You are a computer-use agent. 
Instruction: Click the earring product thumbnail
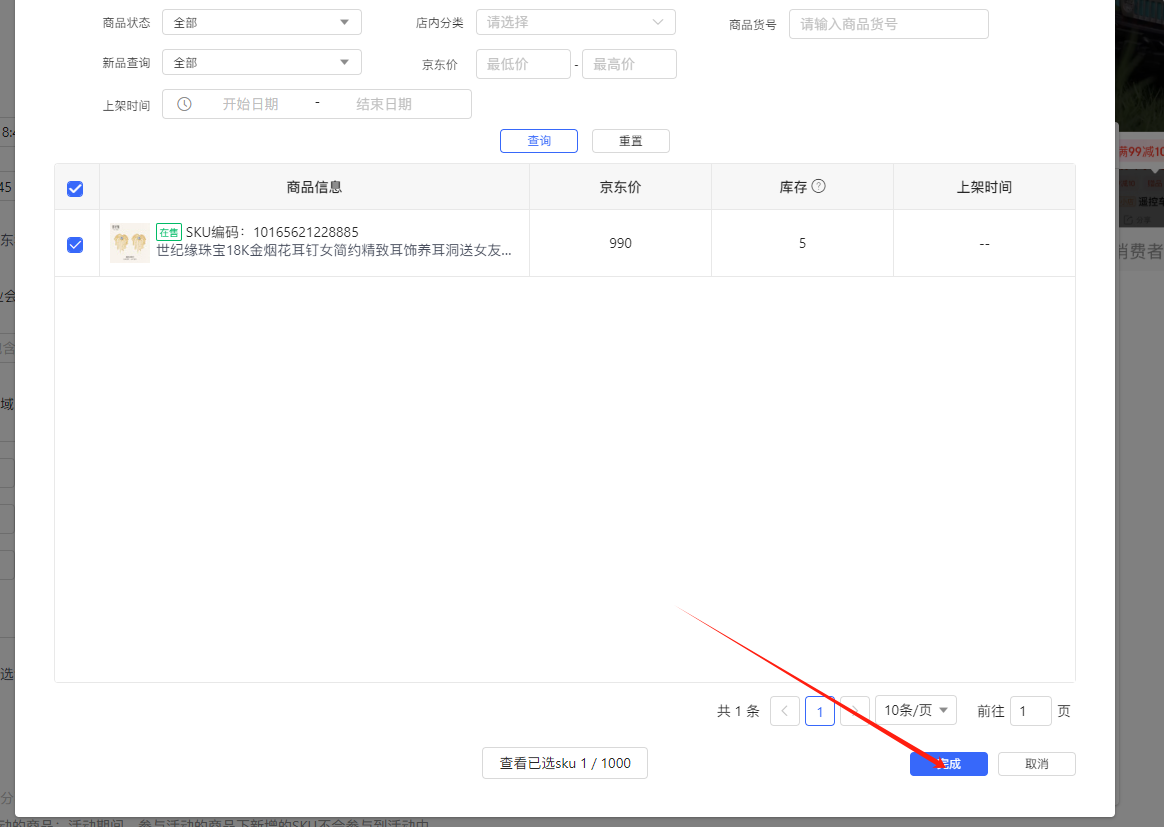[x=129, y=243]
